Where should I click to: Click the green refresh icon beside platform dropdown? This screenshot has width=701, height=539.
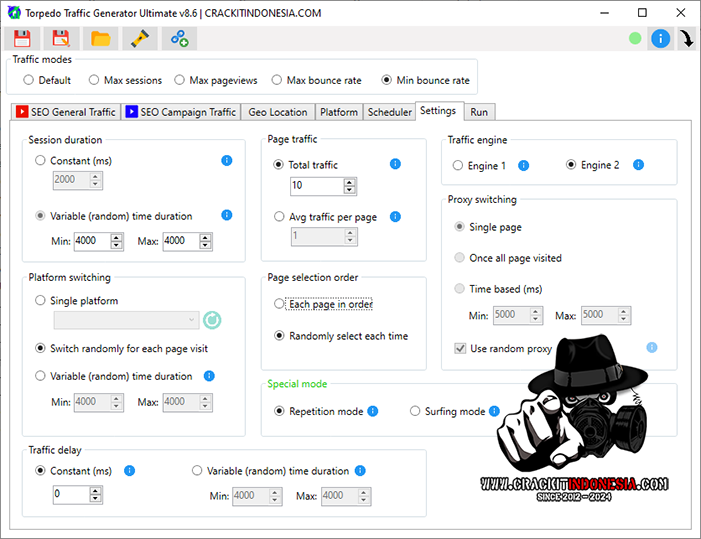pos(212,320)
